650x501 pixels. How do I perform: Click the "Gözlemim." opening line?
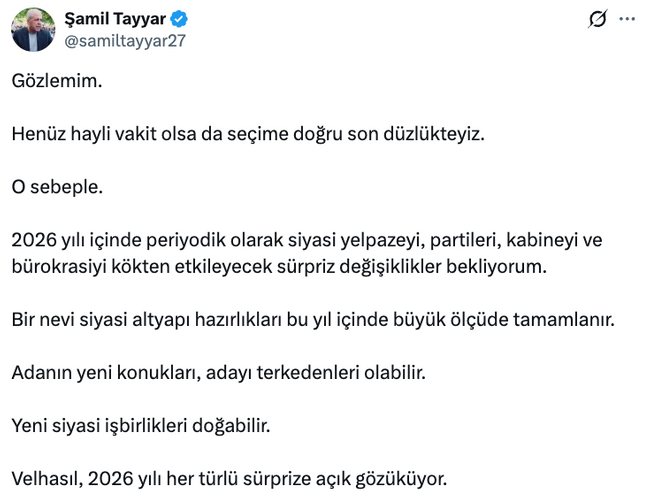(57, 82)
